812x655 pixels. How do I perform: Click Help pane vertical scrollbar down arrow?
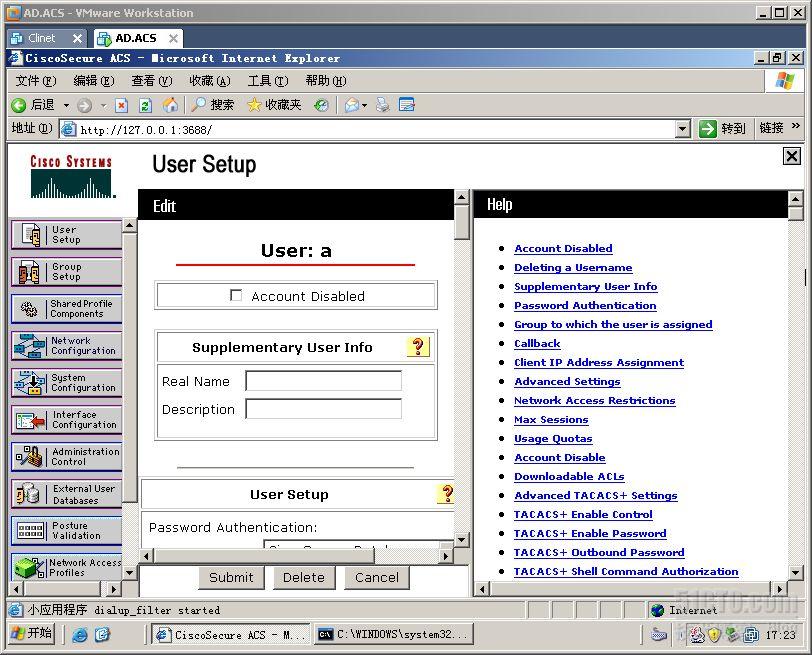pyautogui.click(x=795, y=572)
